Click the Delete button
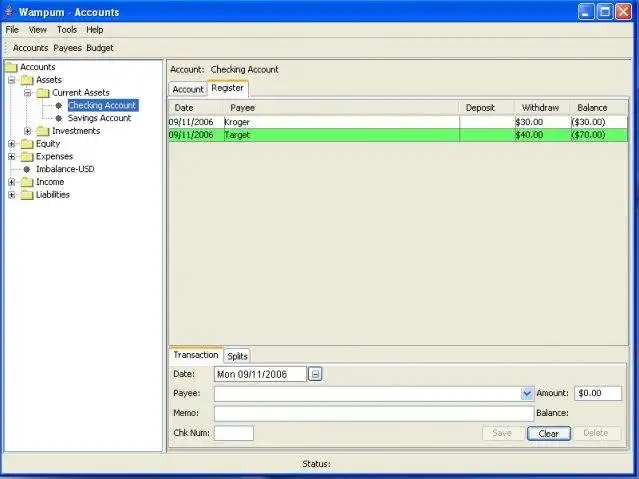Screen dimensions: 639x479 596,433
